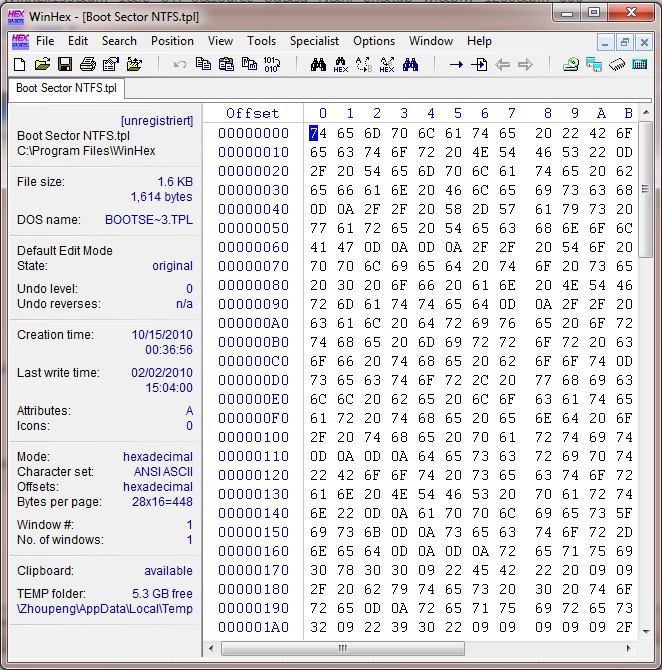662x670 pixels.
Task: Click the Open file folder icon
Action: coord(42,65)
